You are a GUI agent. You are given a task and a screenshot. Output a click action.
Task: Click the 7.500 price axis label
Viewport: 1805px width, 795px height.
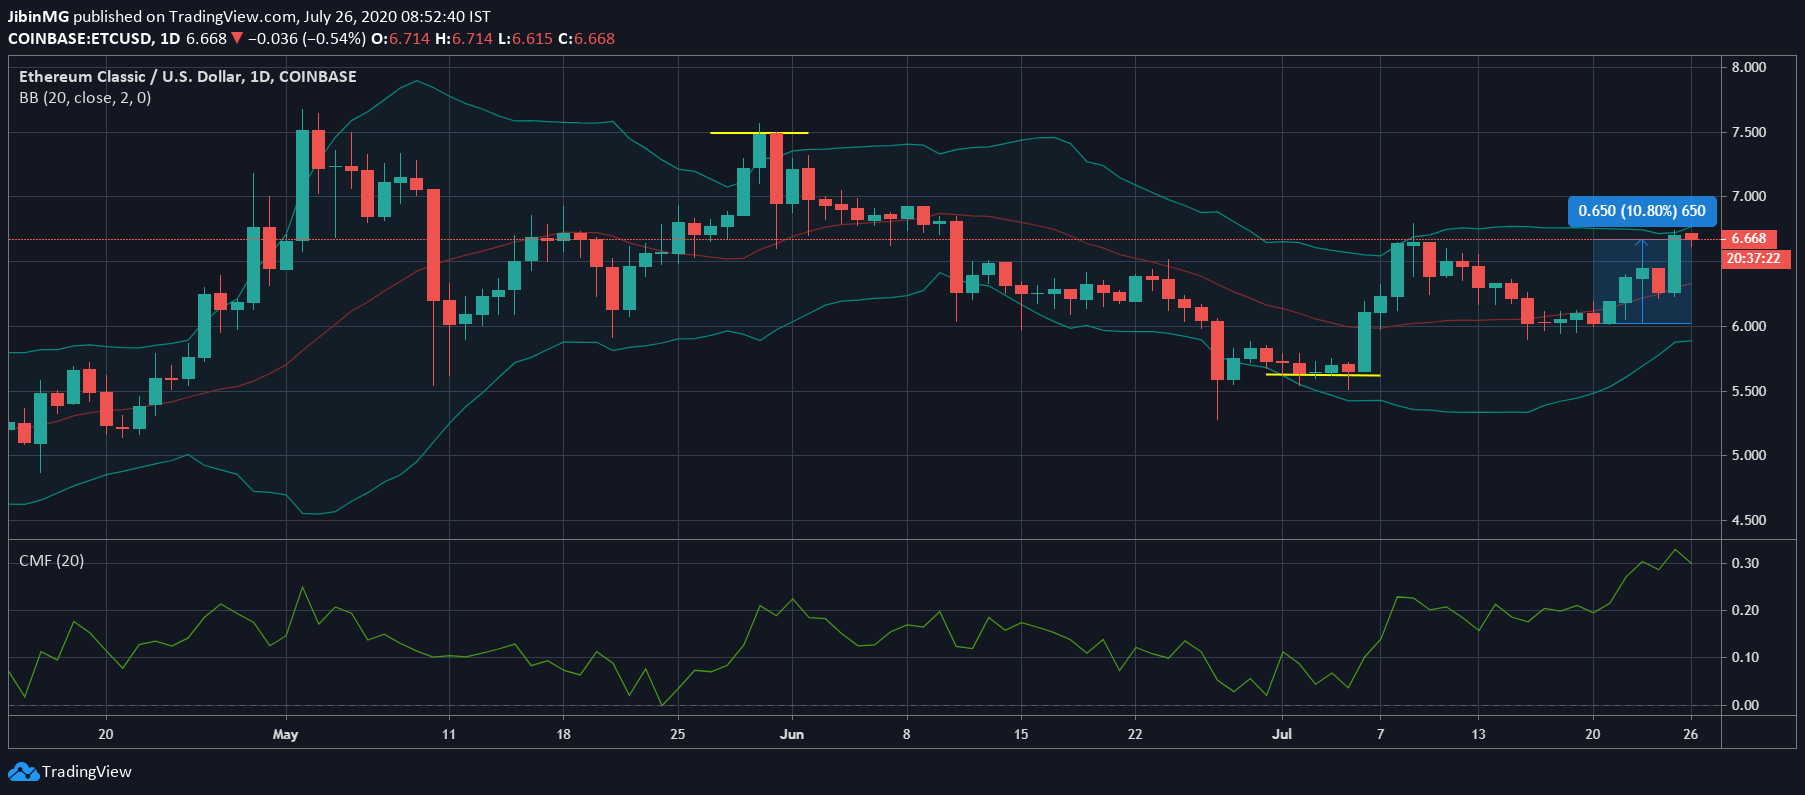click(1749, 133)
